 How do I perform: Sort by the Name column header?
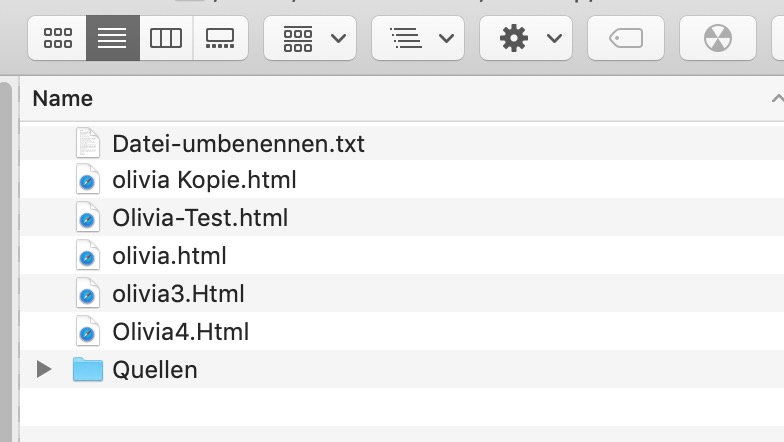pos(63,98)
